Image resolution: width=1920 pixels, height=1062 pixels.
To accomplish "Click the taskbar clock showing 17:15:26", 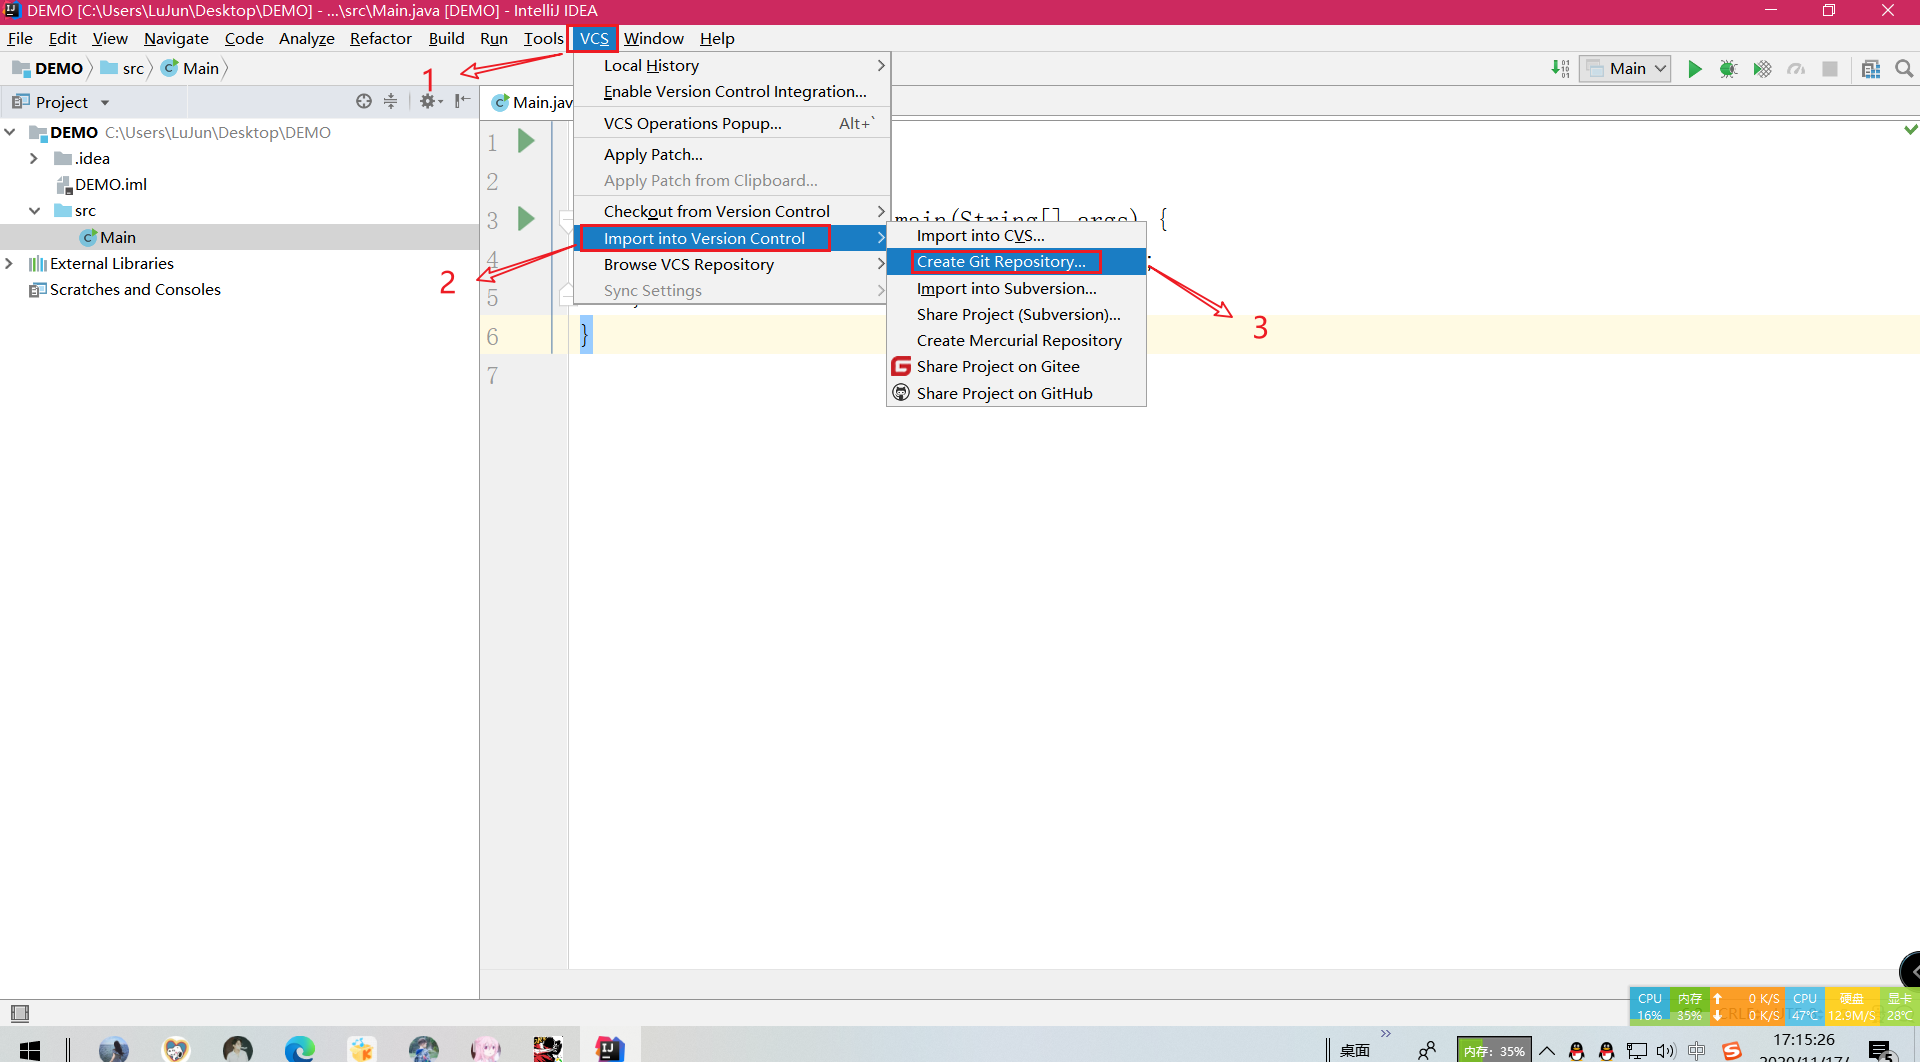I will [x=1803, y=1040].
